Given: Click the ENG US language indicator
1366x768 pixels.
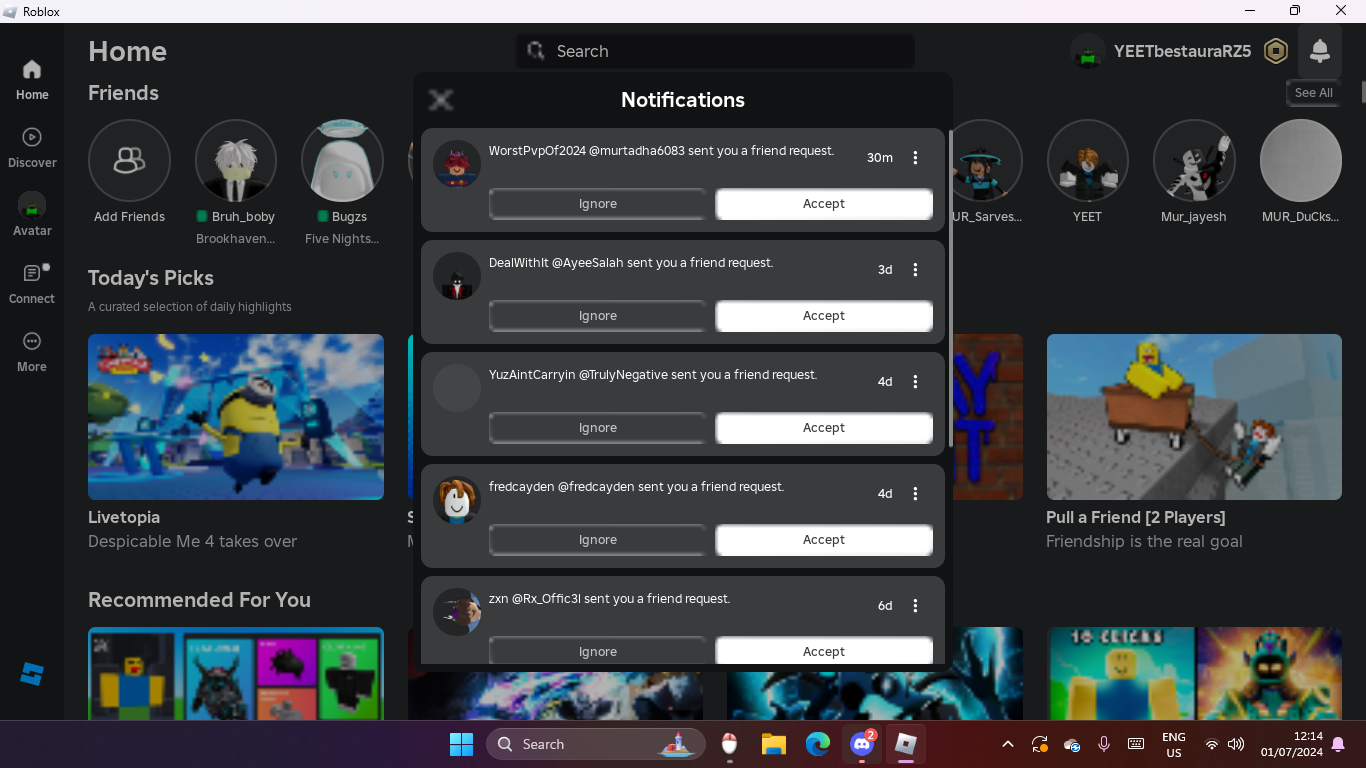Looking at the screenshot, I should (x=1174, y=744).
